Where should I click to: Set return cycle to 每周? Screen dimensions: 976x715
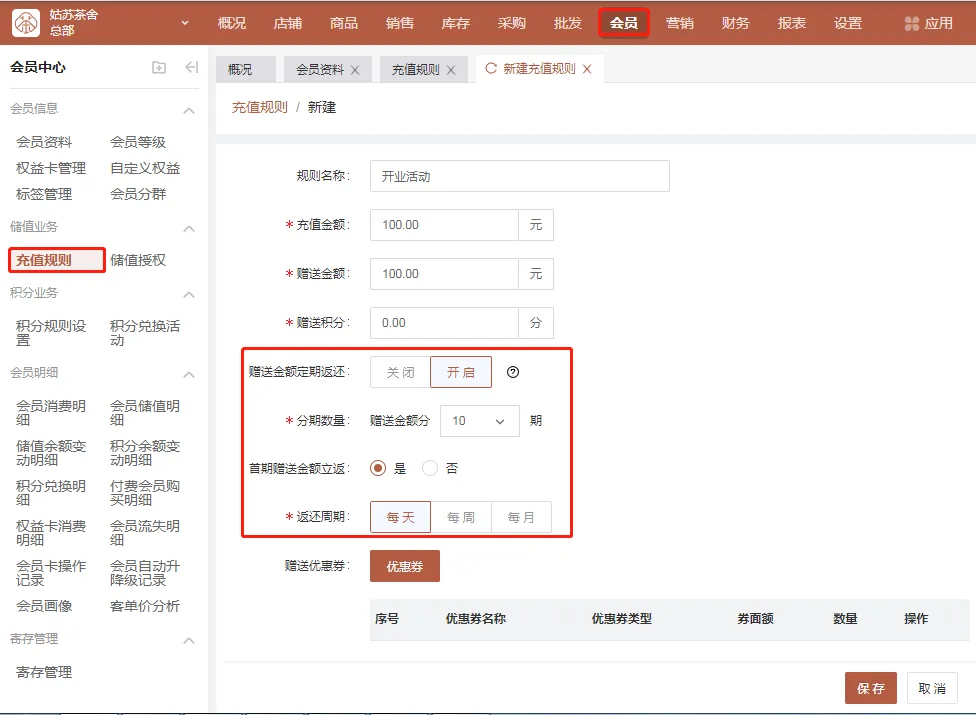tap(461, 517)
